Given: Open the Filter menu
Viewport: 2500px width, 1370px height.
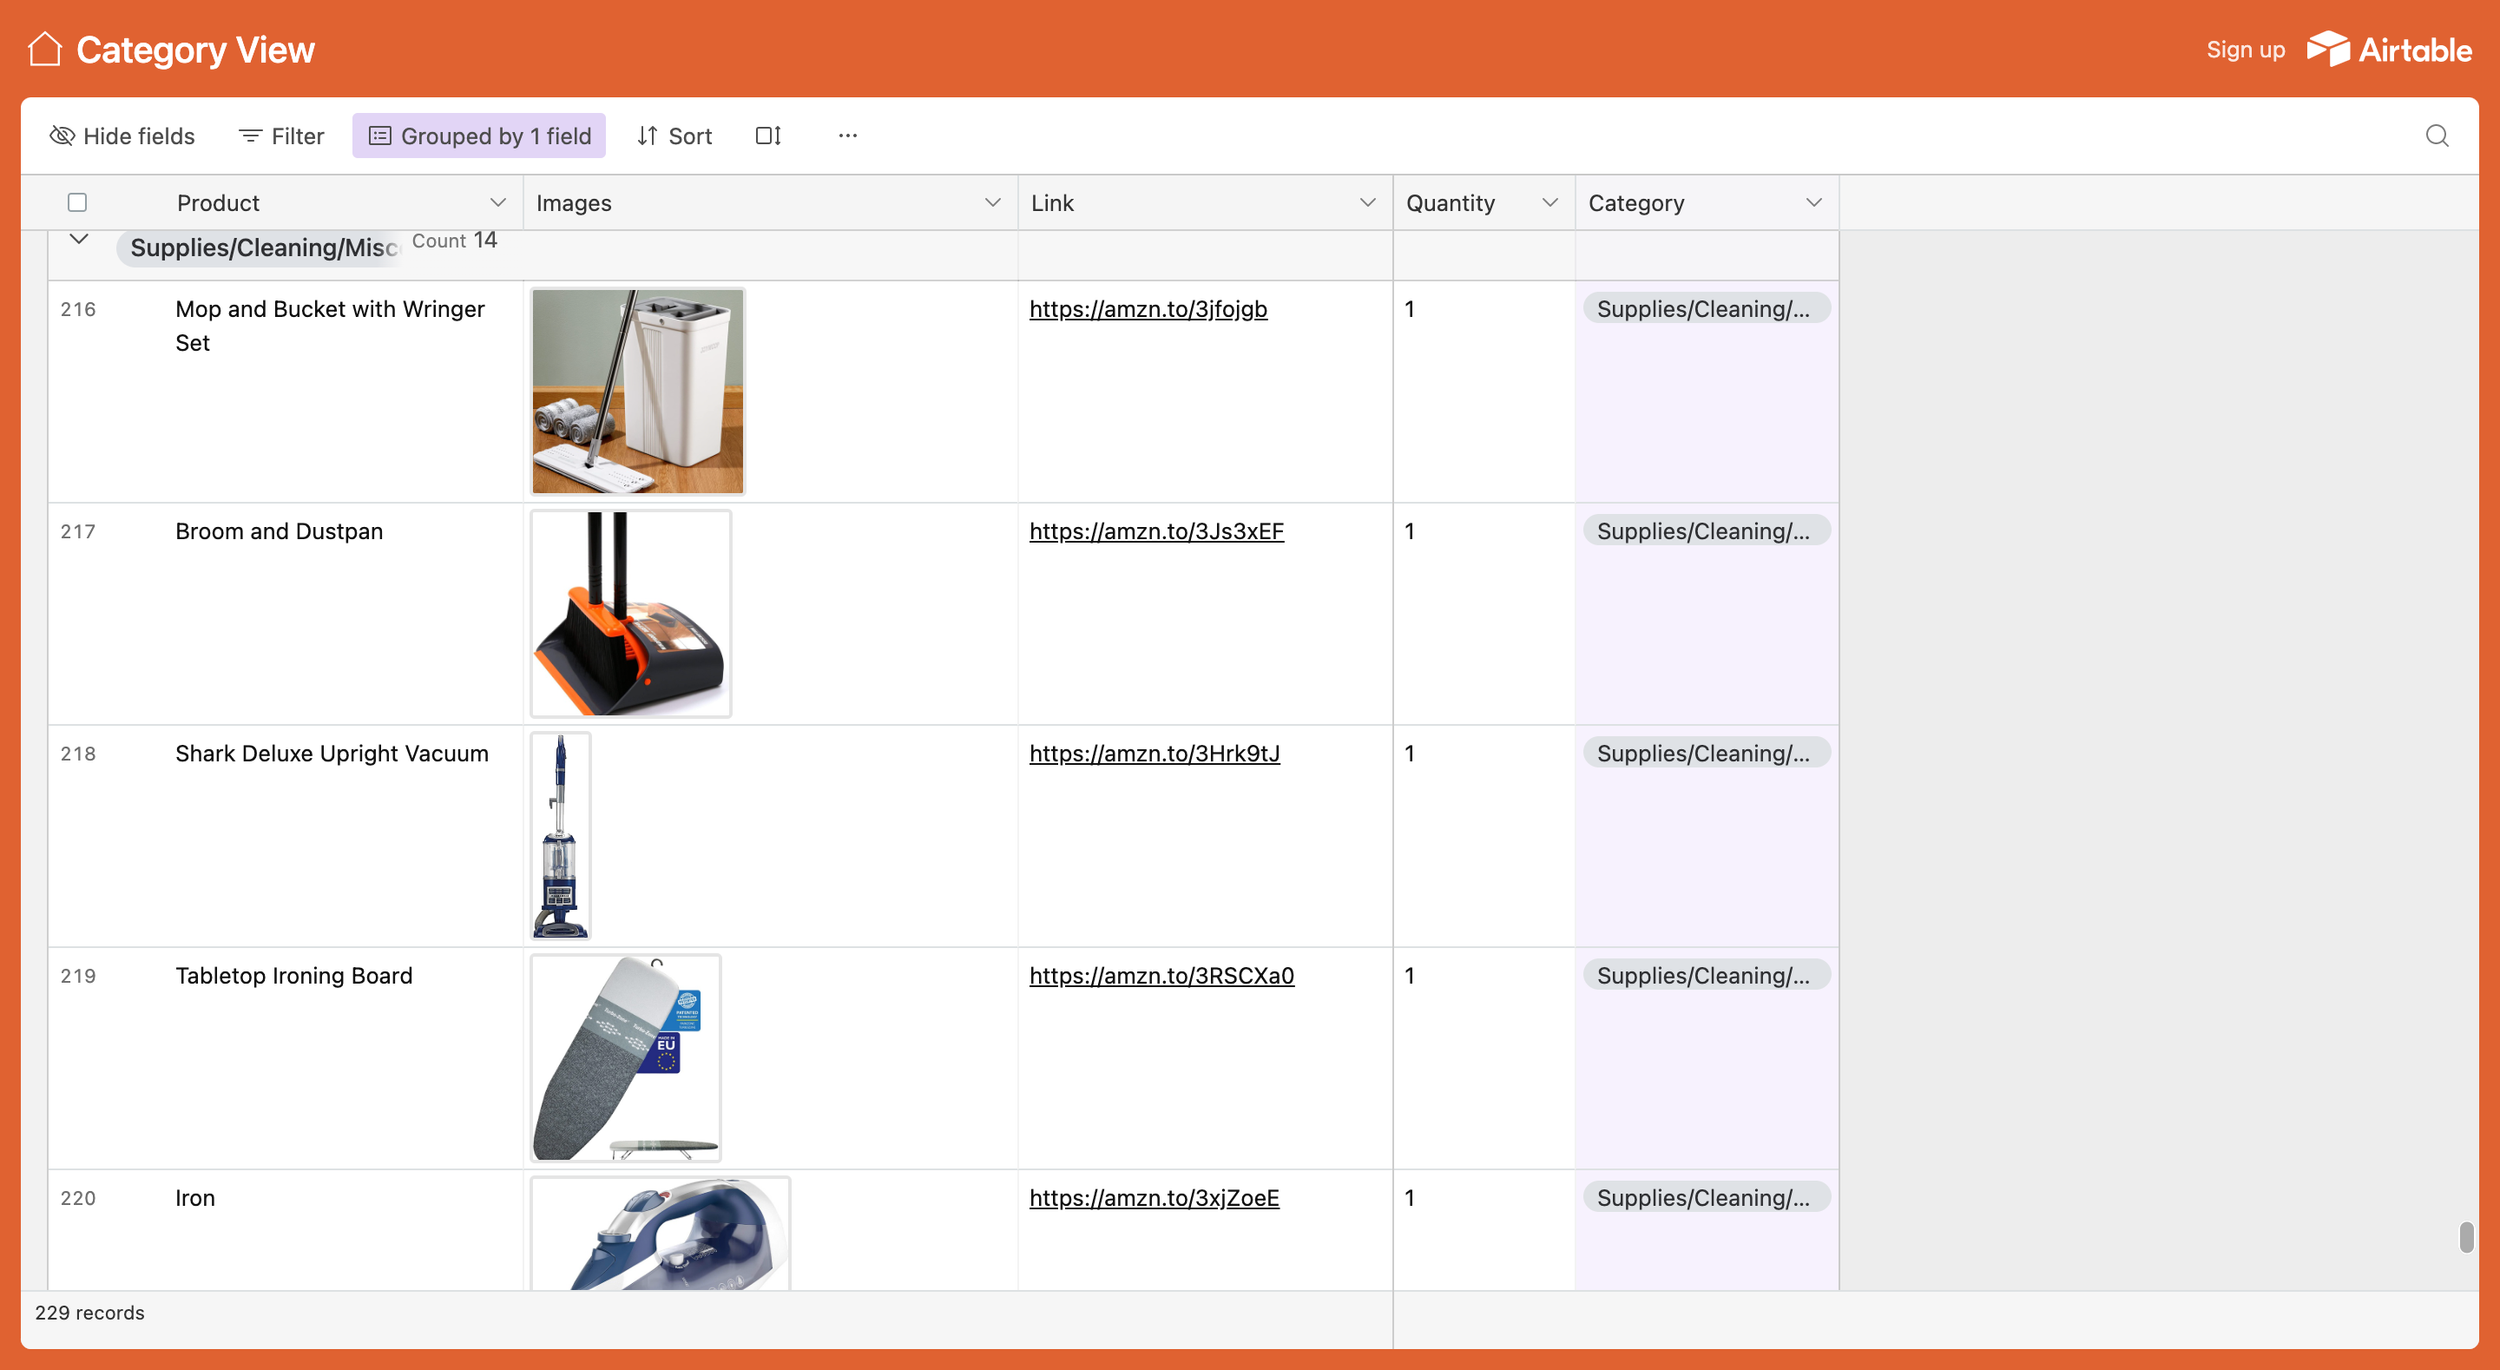Looking at the screenshot, I should (x=281, y=136).
